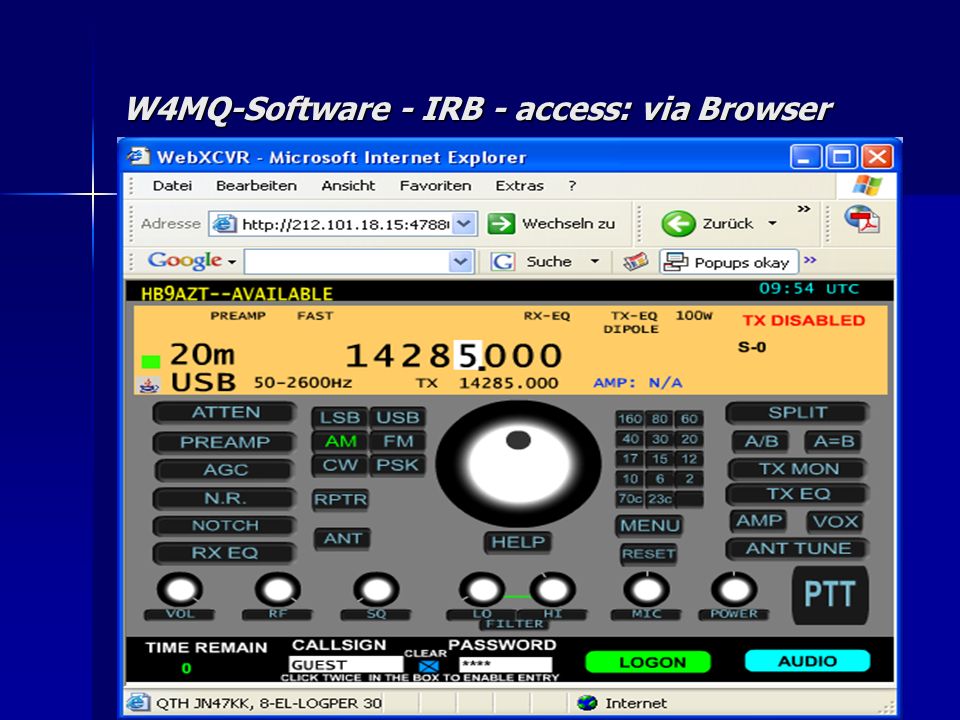Image resolution: width=960 pixels, height=720 pixels.
Task: Click the Internet zone globe icon
Action: (587, 703)
